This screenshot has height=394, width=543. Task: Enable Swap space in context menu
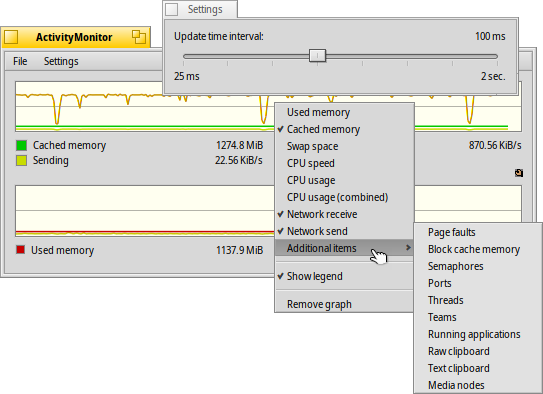345,146
